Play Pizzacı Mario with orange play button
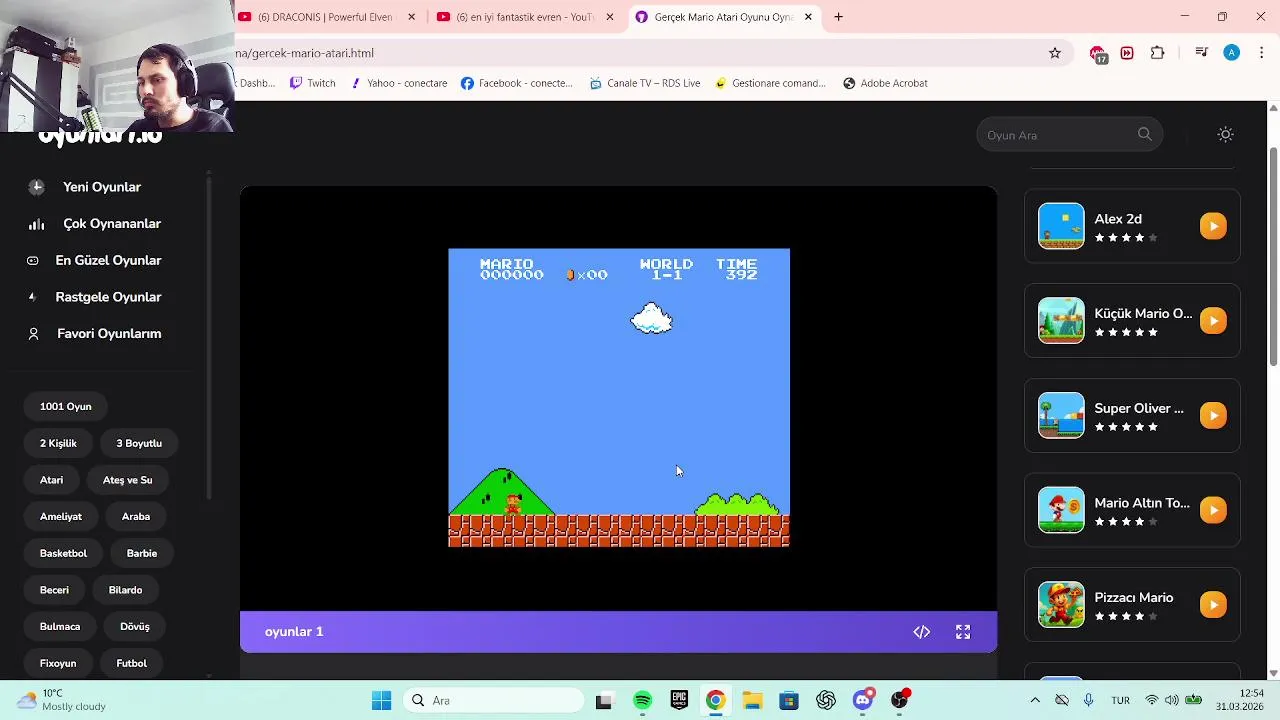 pos(1213,605)
